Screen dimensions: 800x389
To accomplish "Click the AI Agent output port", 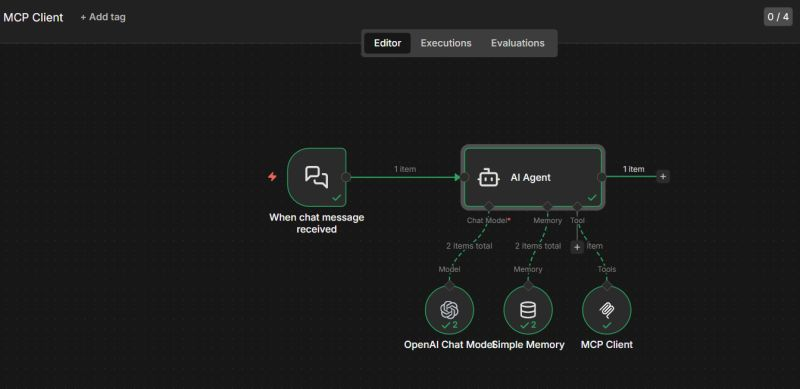I will [x=602, y=177].
